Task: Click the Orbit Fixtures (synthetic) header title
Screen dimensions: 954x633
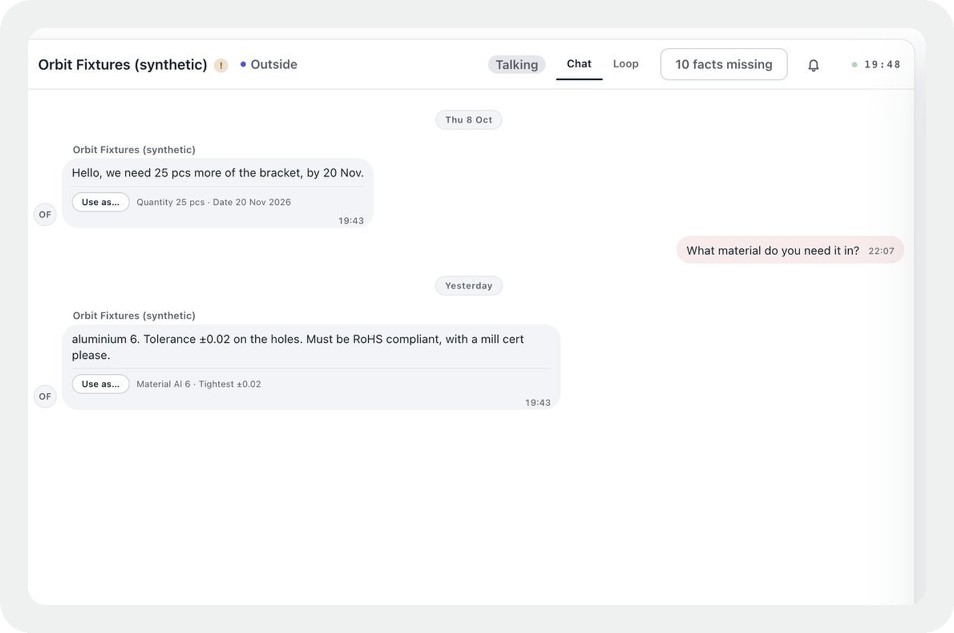Action: 122,65
